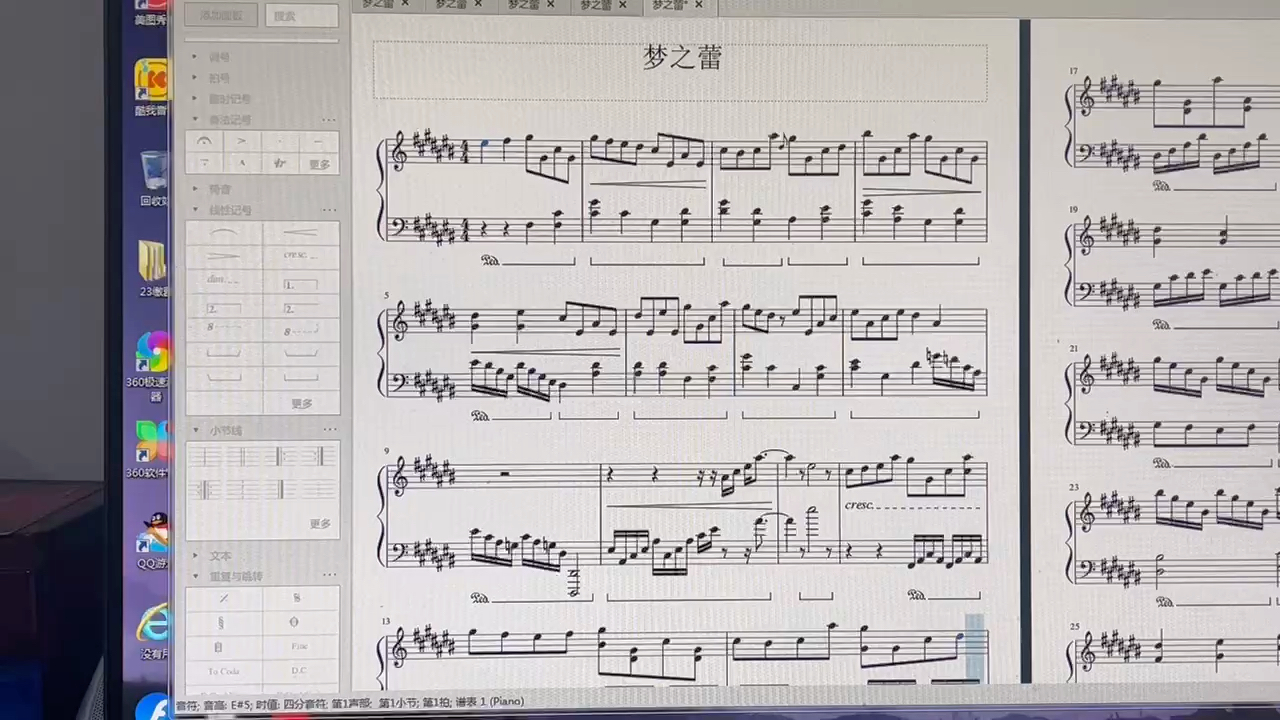Screen dimensions: 1280x720
Task: Click 更多 in the lines palette
Action: tap(302, 404)
